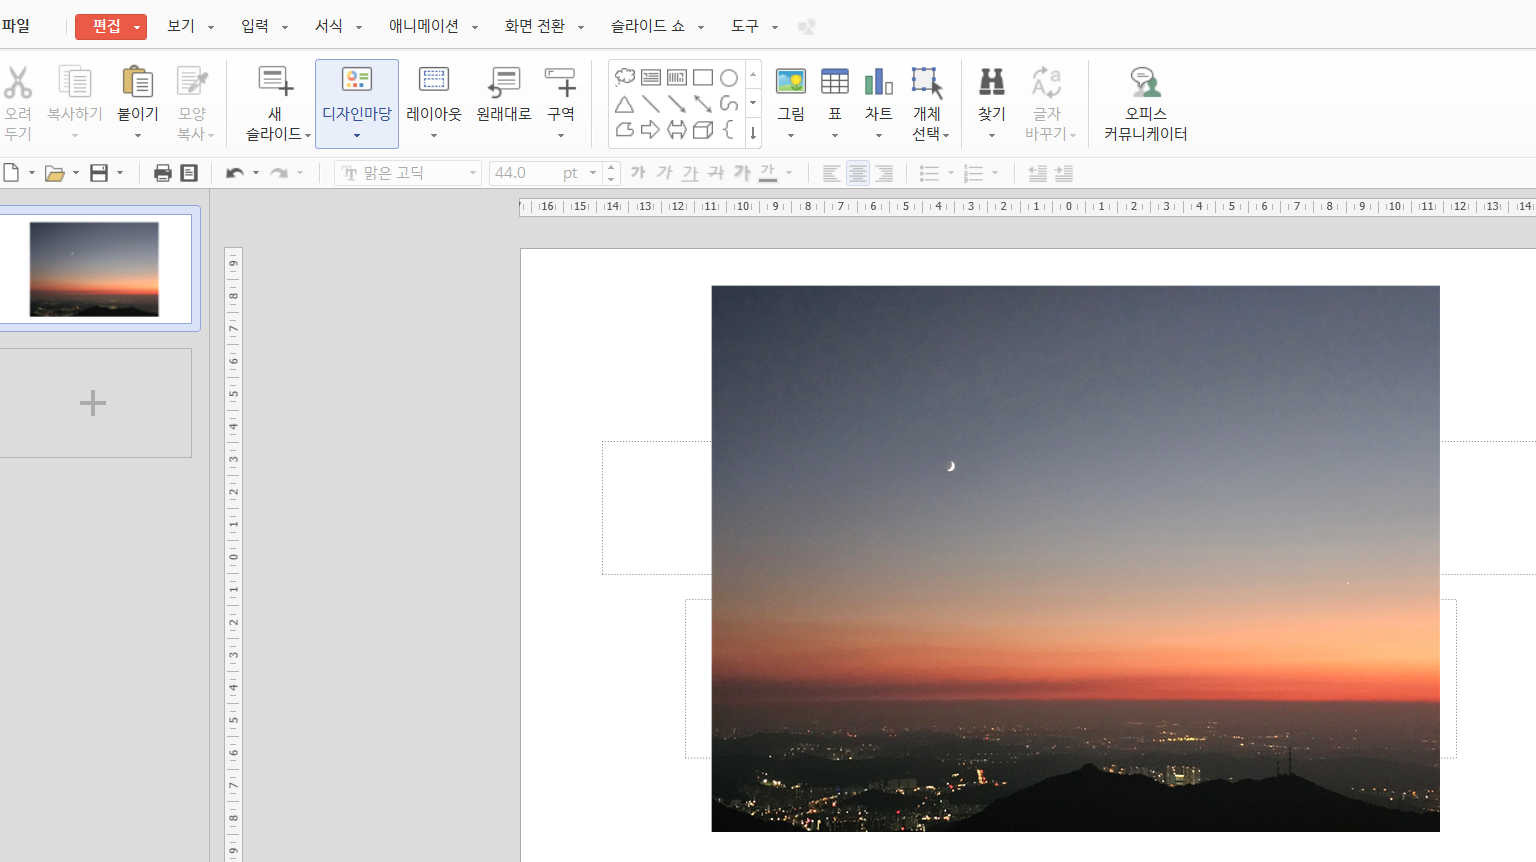Screen dimensions: 1536x862
Task: Expand the 표 table dropdown arrow
Action: [835, 135]
